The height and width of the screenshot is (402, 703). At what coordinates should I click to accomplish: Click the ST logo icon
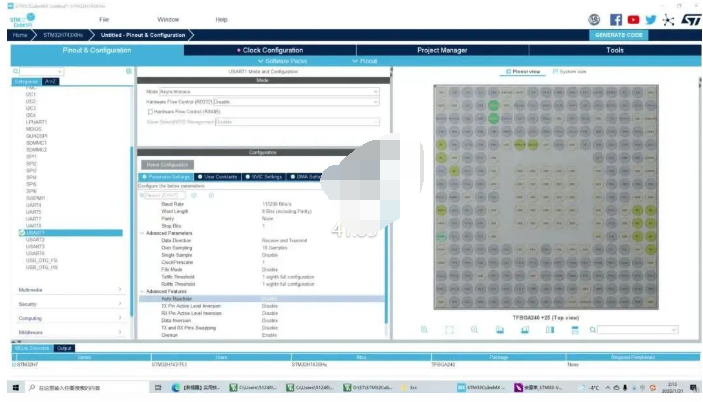pos(690,20)
